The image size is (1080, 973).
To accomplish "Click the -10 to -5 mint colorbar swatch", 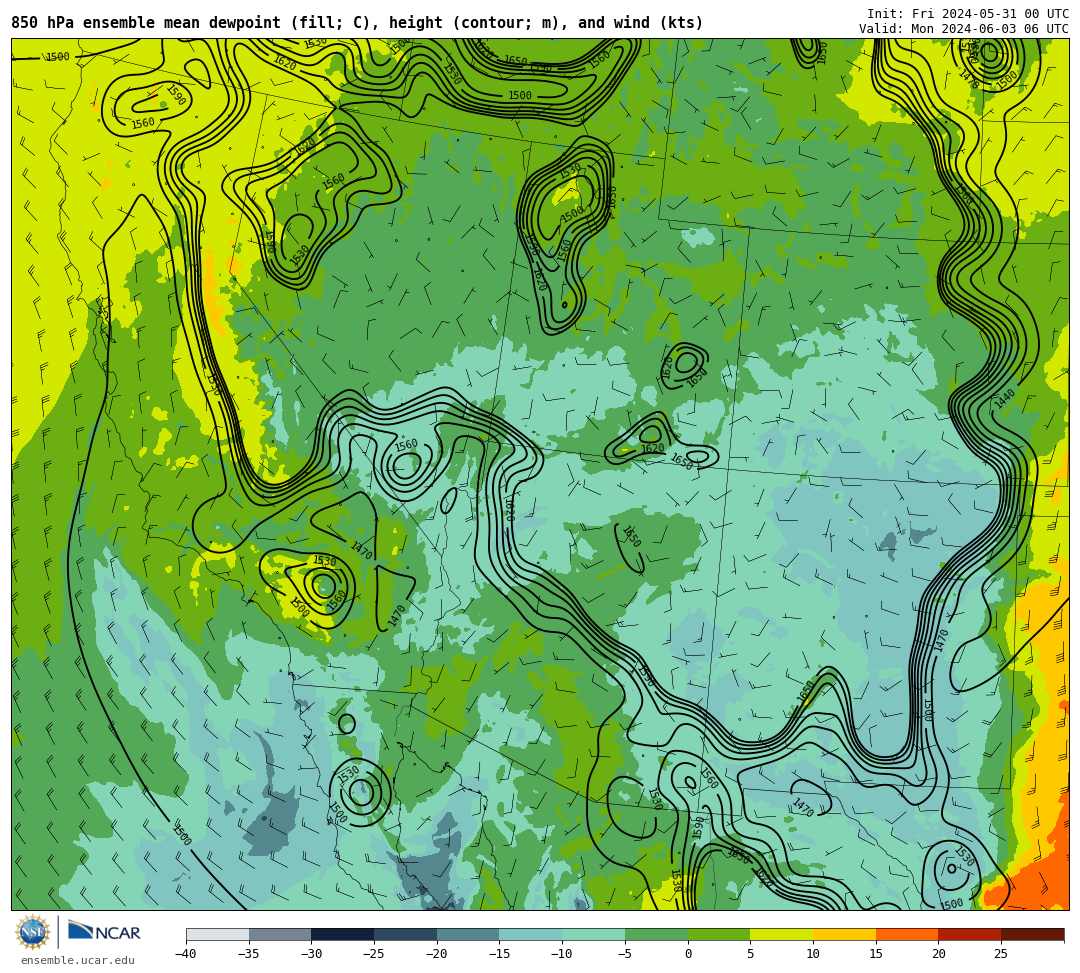I will 594,934.
